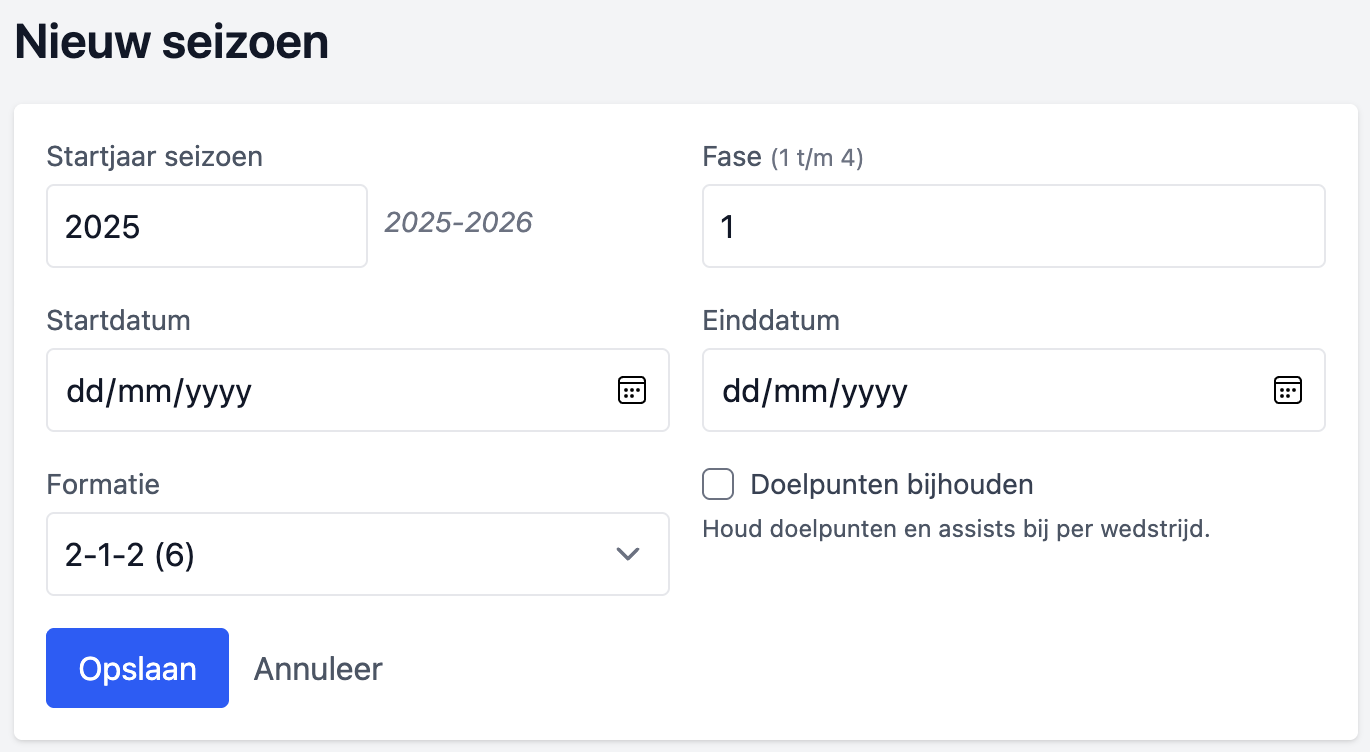1370x752 pixels.
Task: Click the chevron on the Formatie field
Action: (x=628, y=554)
